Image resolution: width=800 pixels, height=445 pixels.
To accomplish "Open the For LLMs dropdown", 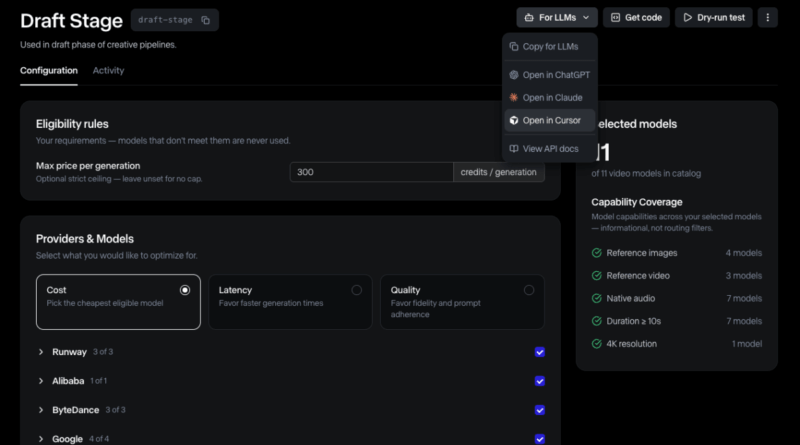I will pos(557,17).
